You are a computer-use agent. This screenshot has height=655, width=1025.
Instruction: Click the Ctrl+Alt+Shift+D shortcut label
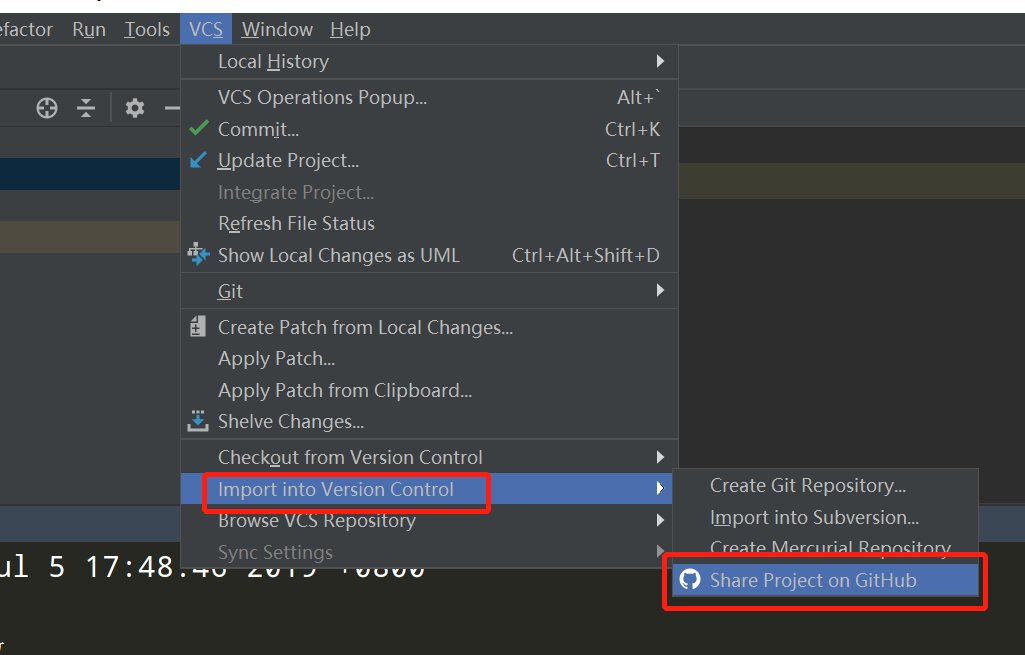pos(585,255)
